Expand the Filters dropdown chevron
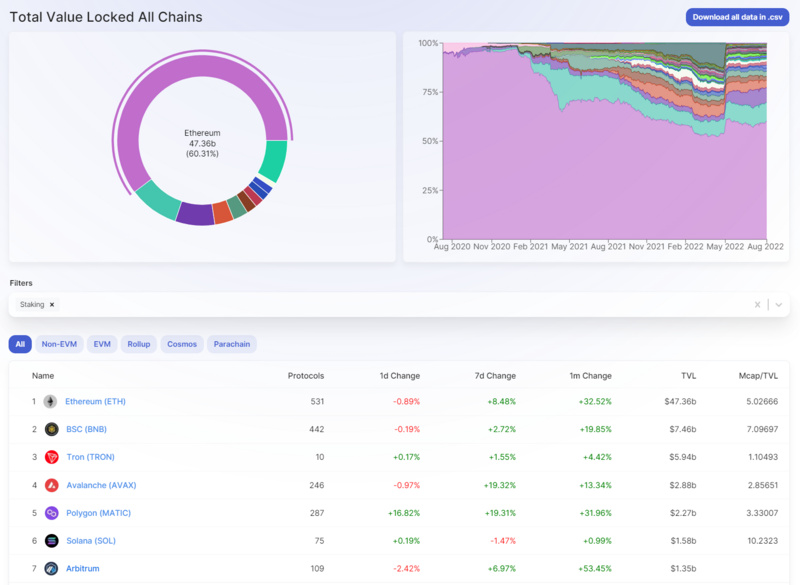The height and width of the screenshot is (585, 800). coord(778,304)
